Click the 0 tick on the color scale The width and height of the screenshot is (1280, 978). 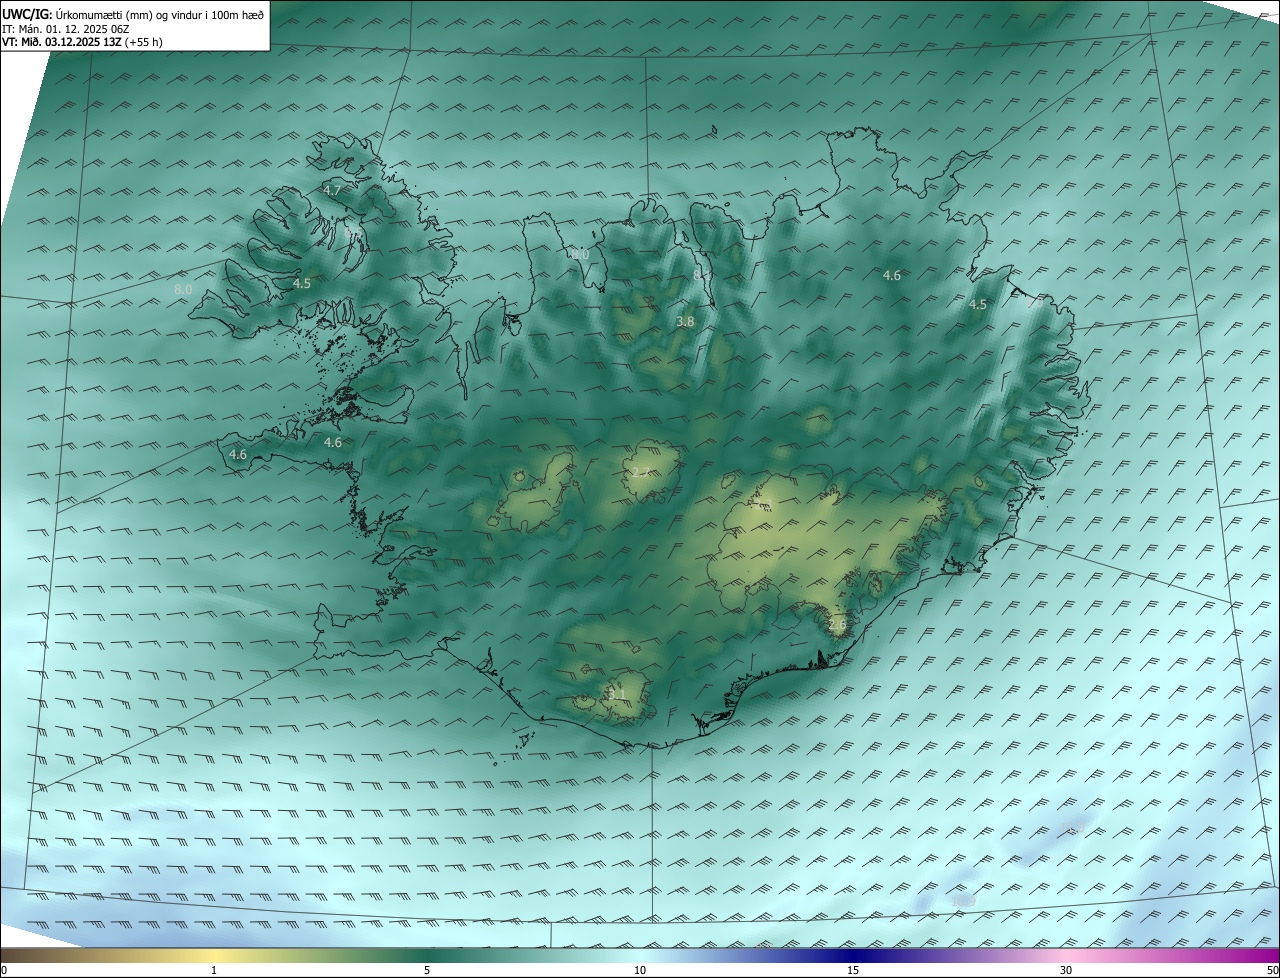(x=4, y=970)
